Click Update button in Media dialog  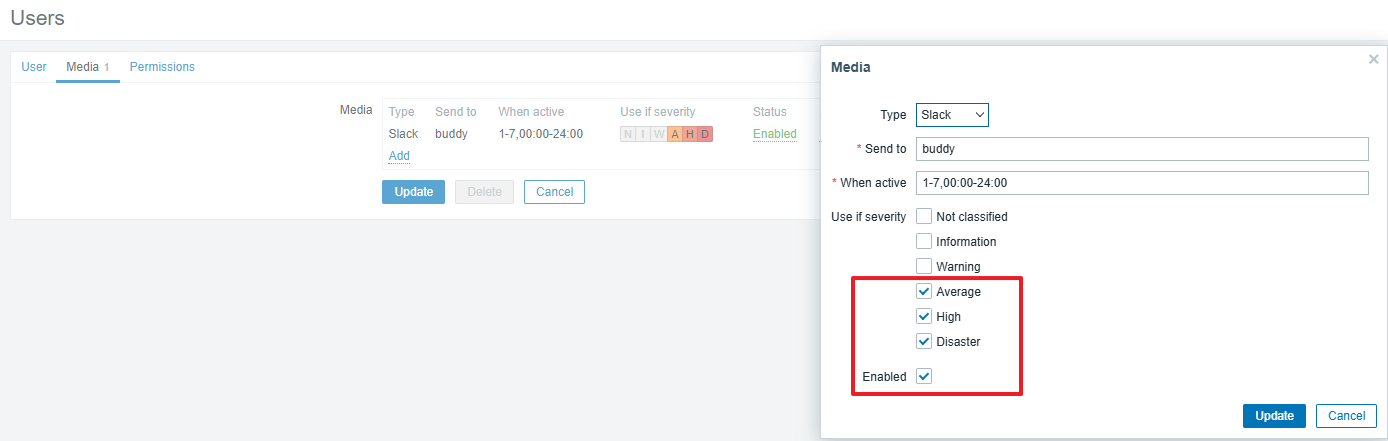coord(1274,416)
